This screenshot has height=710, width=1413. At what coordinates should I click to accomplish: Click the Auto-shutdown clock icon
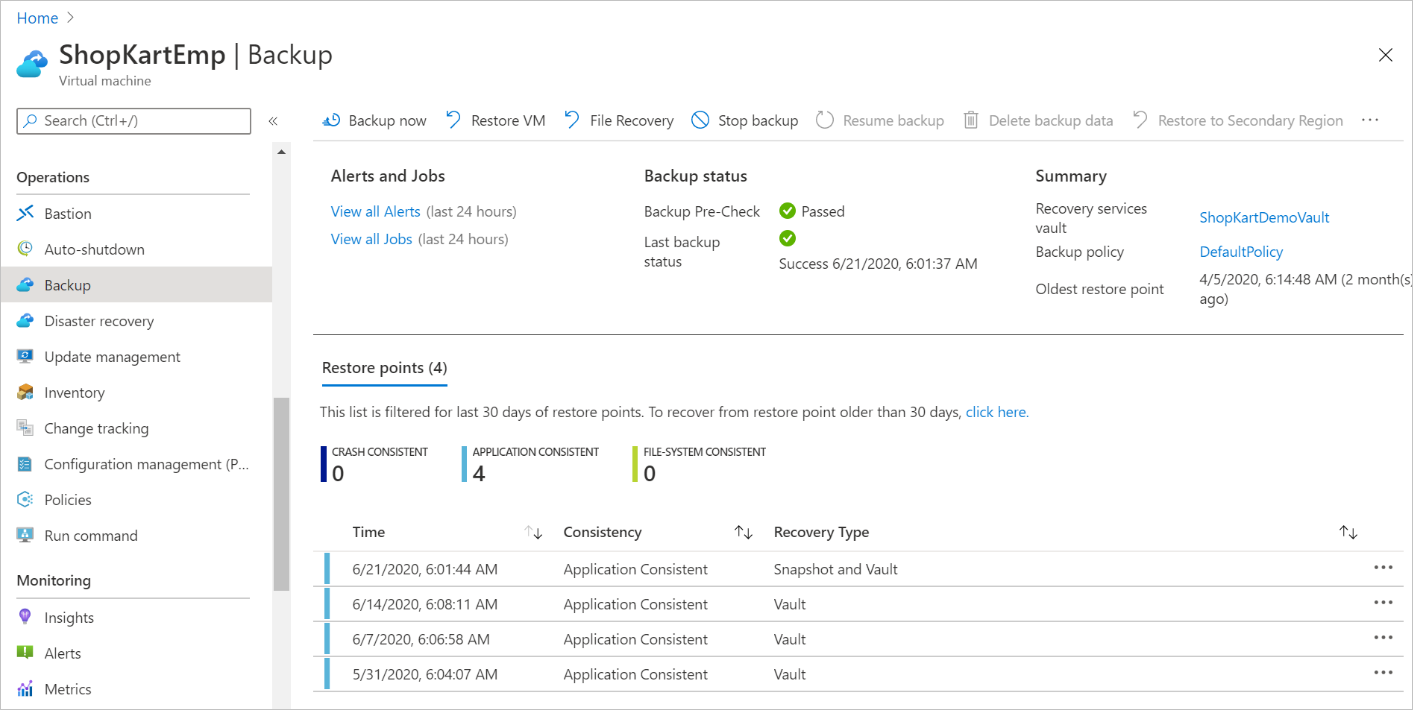click(25, 249)
